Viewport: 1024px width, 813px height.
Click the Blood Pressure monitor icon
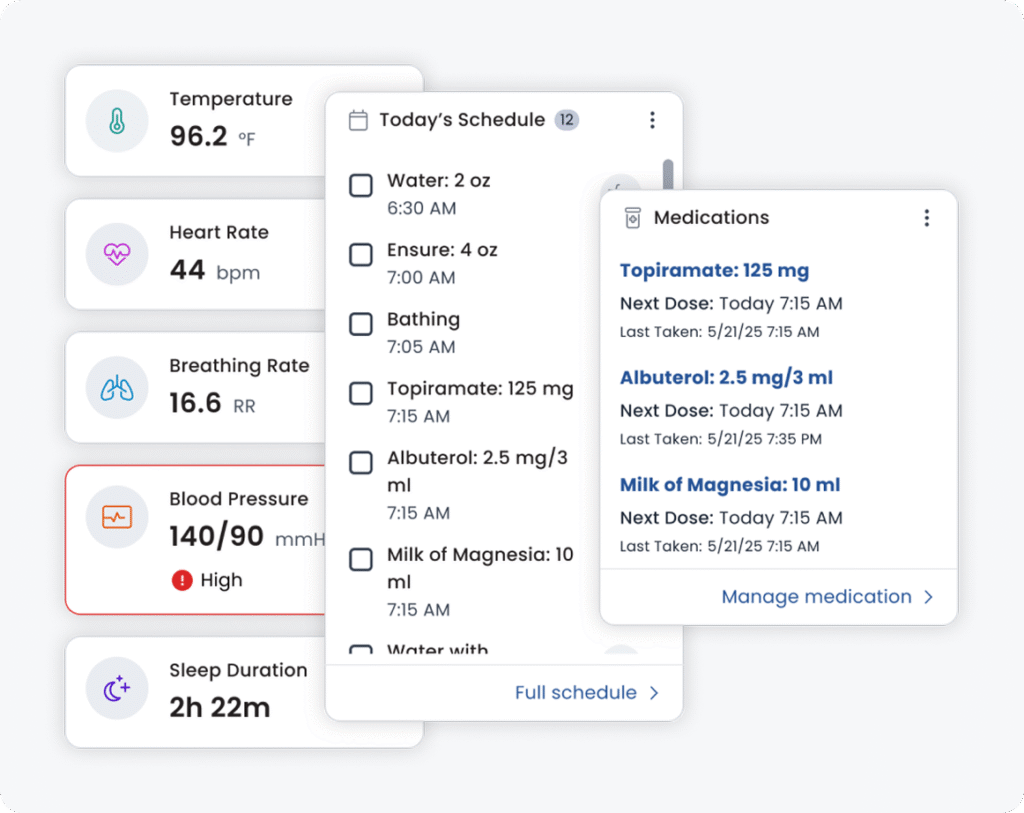(x=117, y=517)
